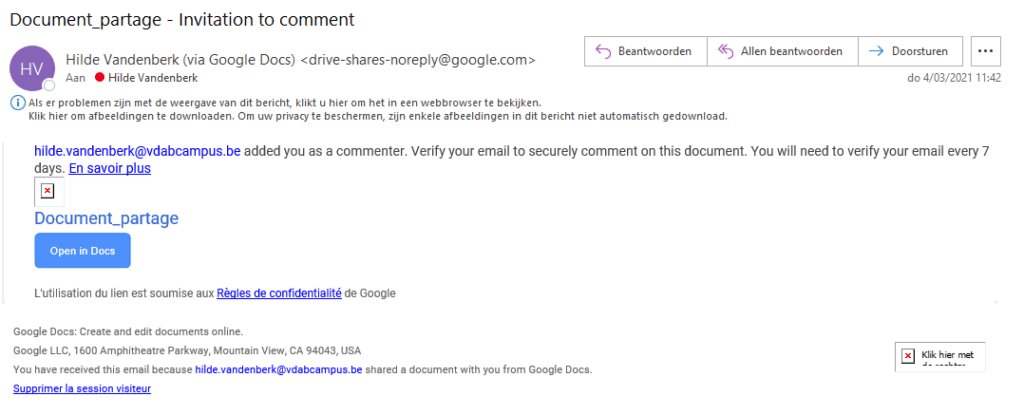Click Supprimer la session visiteur link
The height and width of the screenshot is (415, 1024).
[x=82, y=389]
